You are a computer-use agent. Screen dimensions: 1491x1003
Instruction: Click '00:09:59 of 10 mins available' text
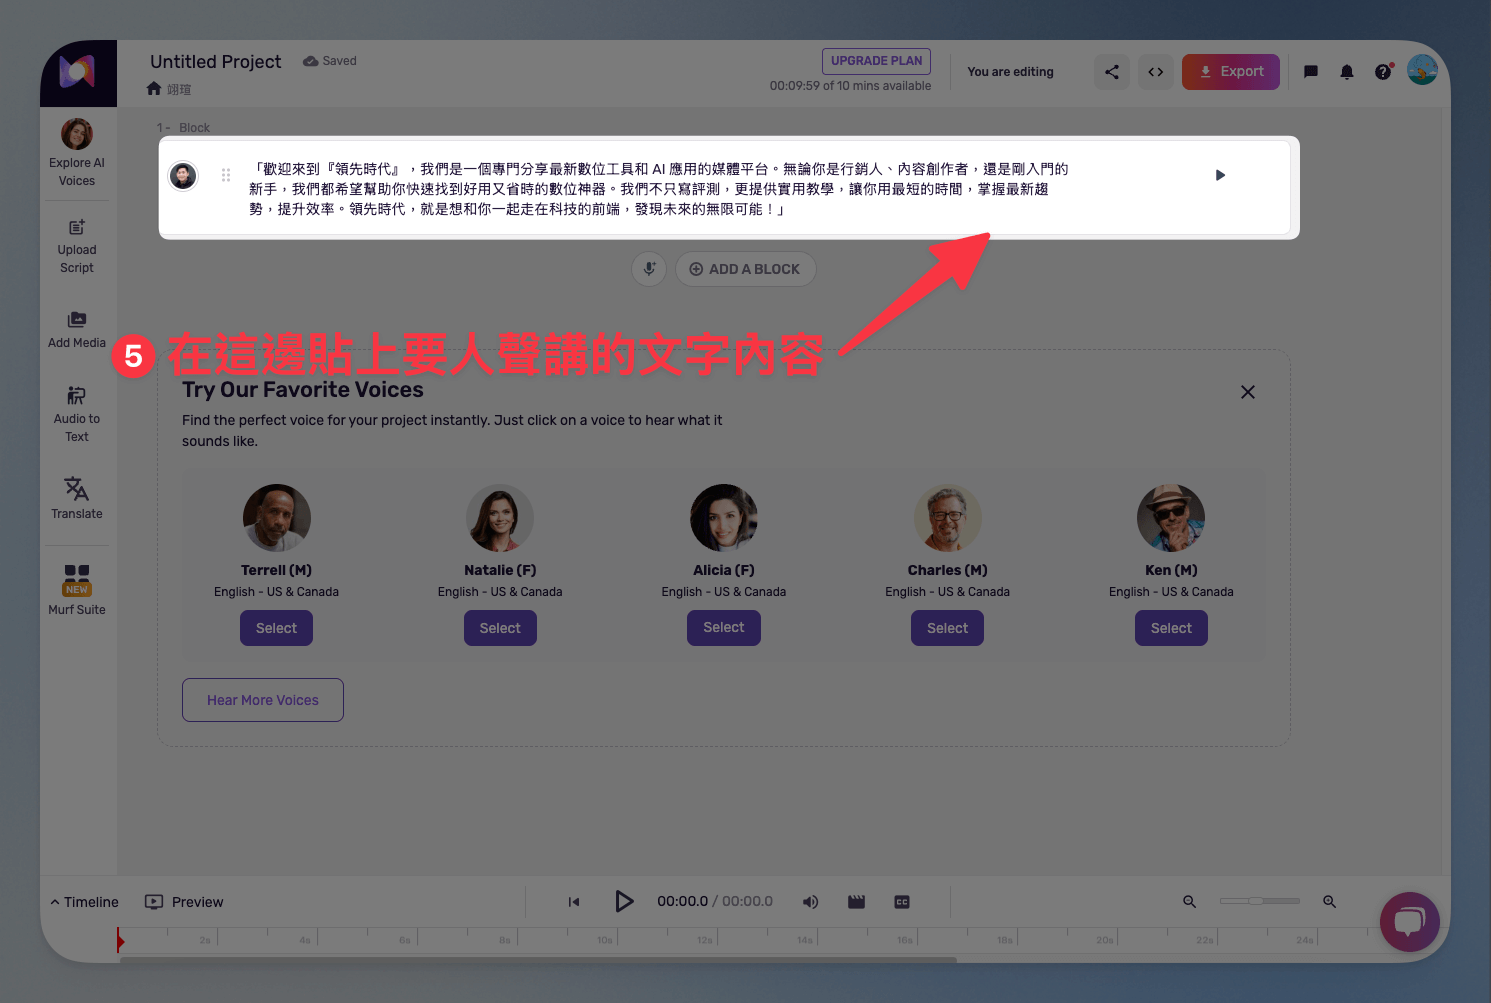tap(850, 86)
